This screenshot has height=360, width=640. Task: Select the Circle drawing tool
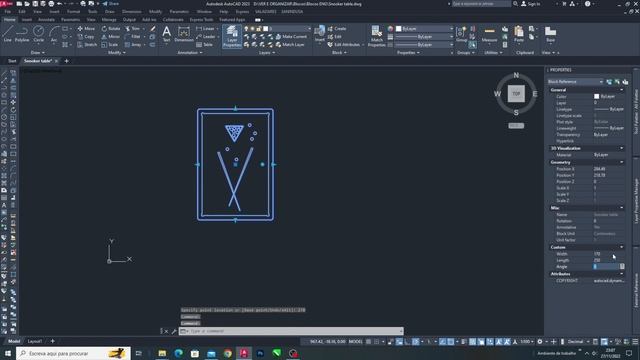tap(38, 33)
